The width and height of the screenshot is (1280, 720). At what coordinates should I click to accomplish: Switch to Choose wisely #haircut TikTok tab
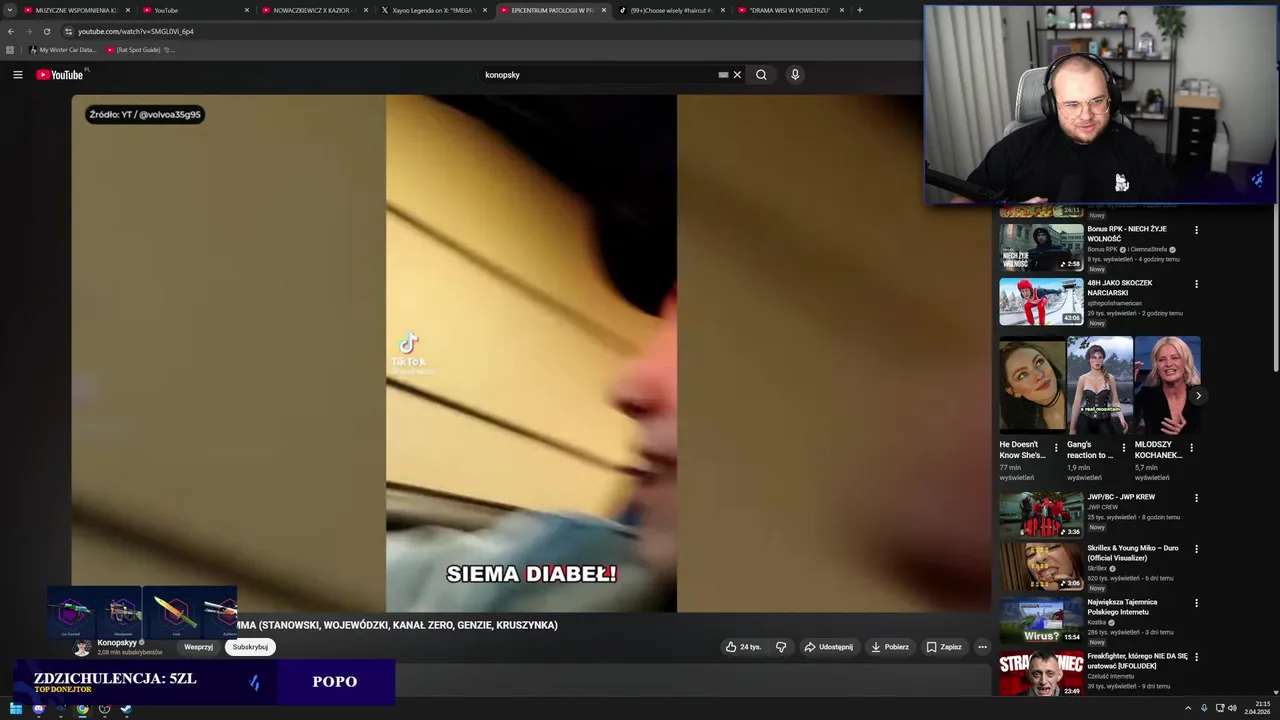click(671, 10)
